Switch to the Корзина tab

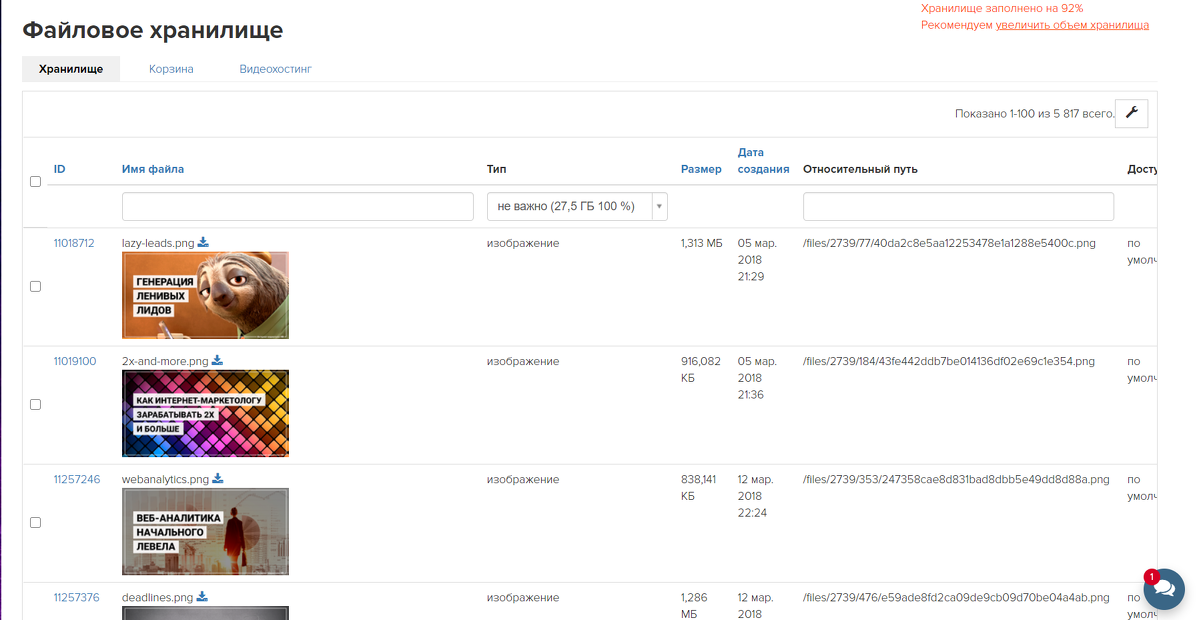click(x=171, y=69)
